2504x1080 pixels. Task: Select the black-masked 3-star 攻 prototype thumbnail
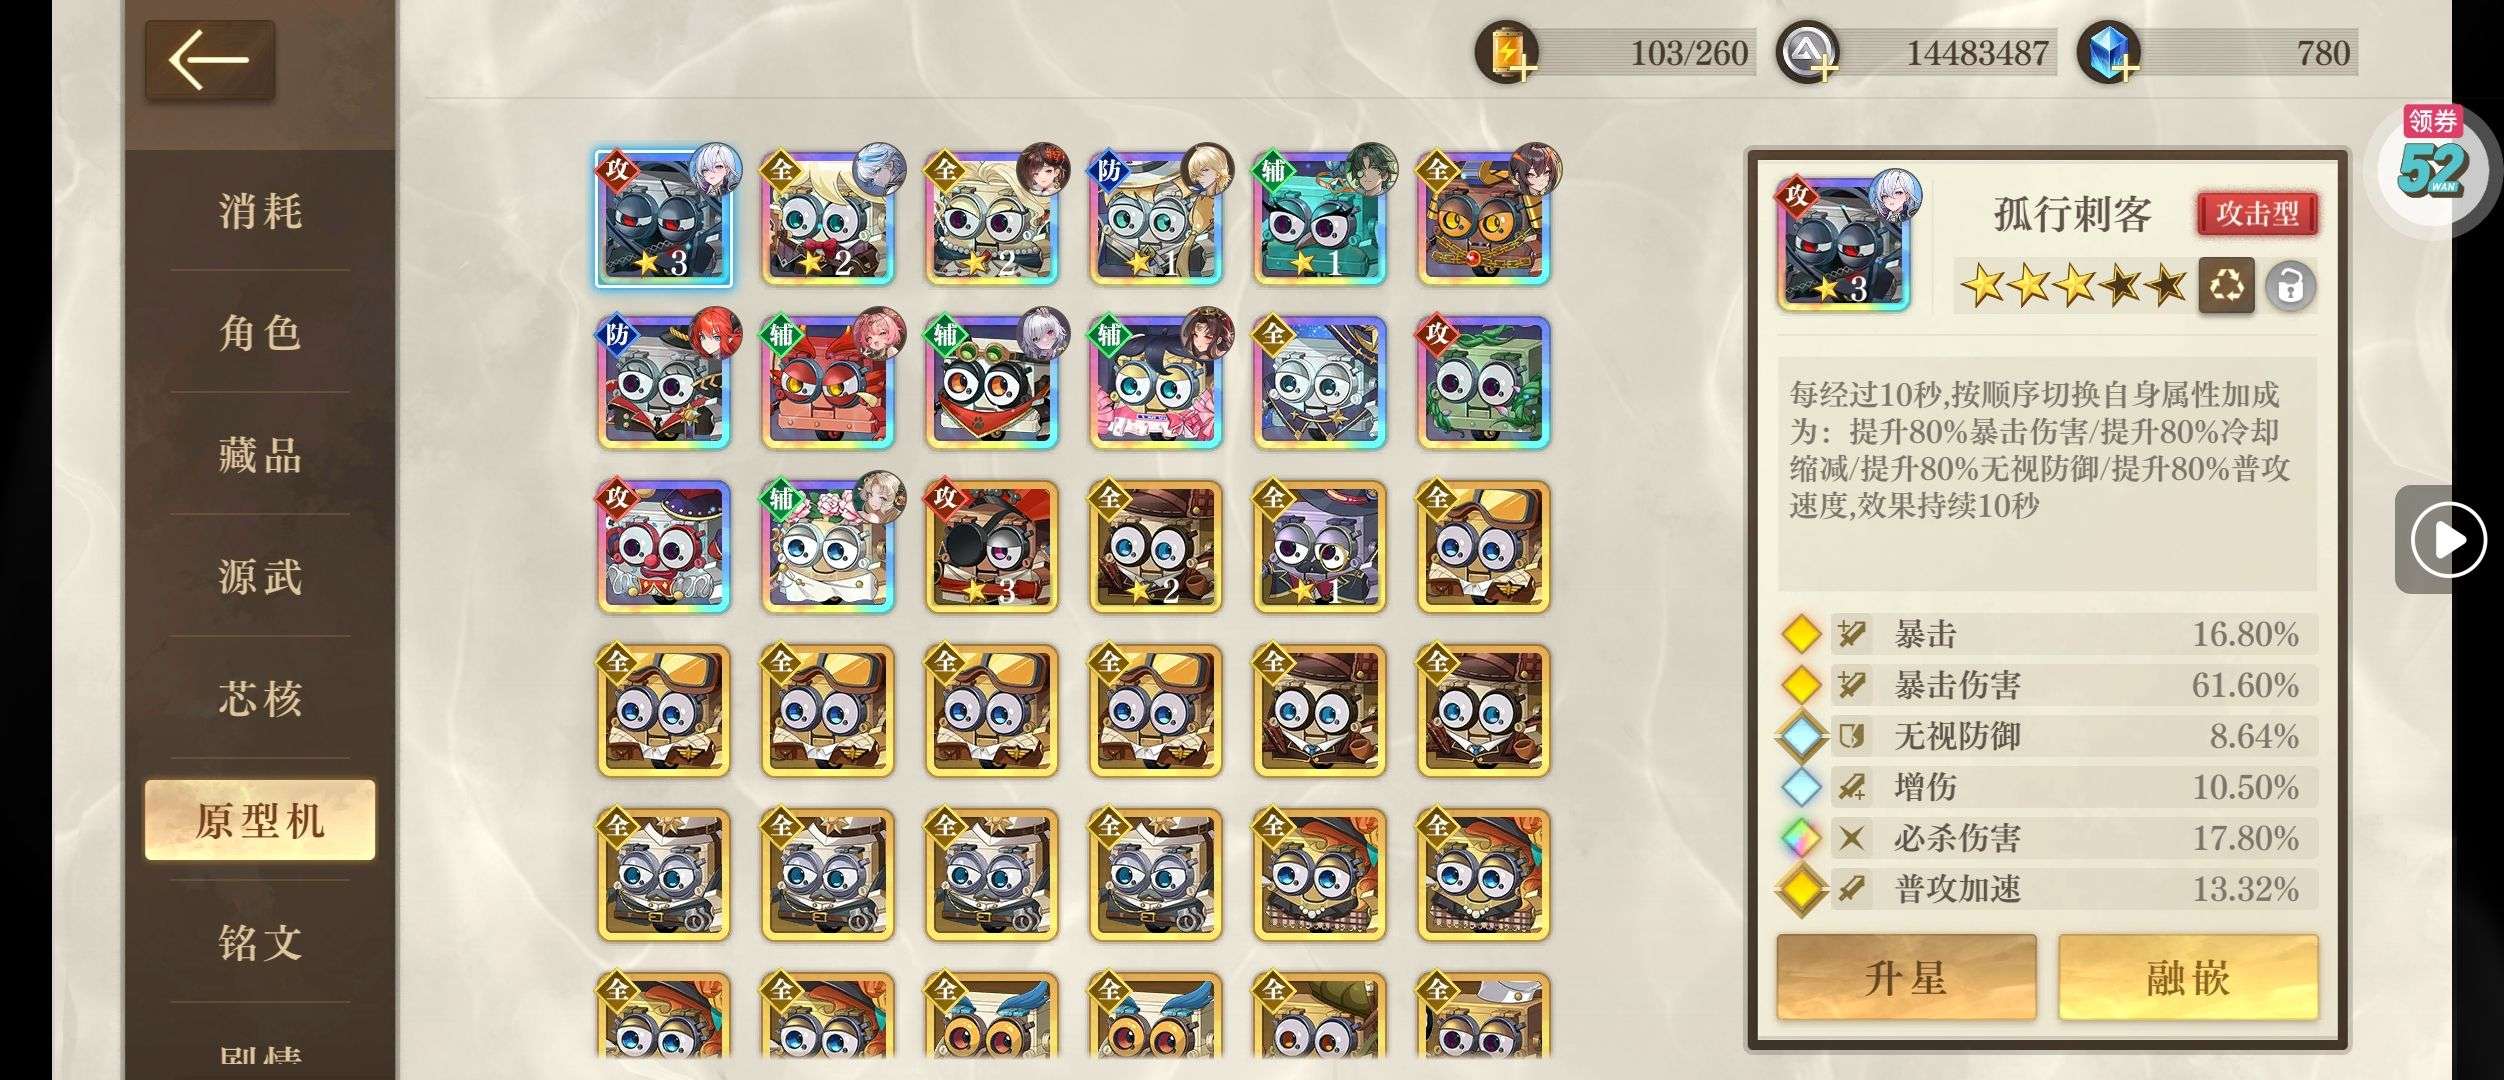pos(664,218)
